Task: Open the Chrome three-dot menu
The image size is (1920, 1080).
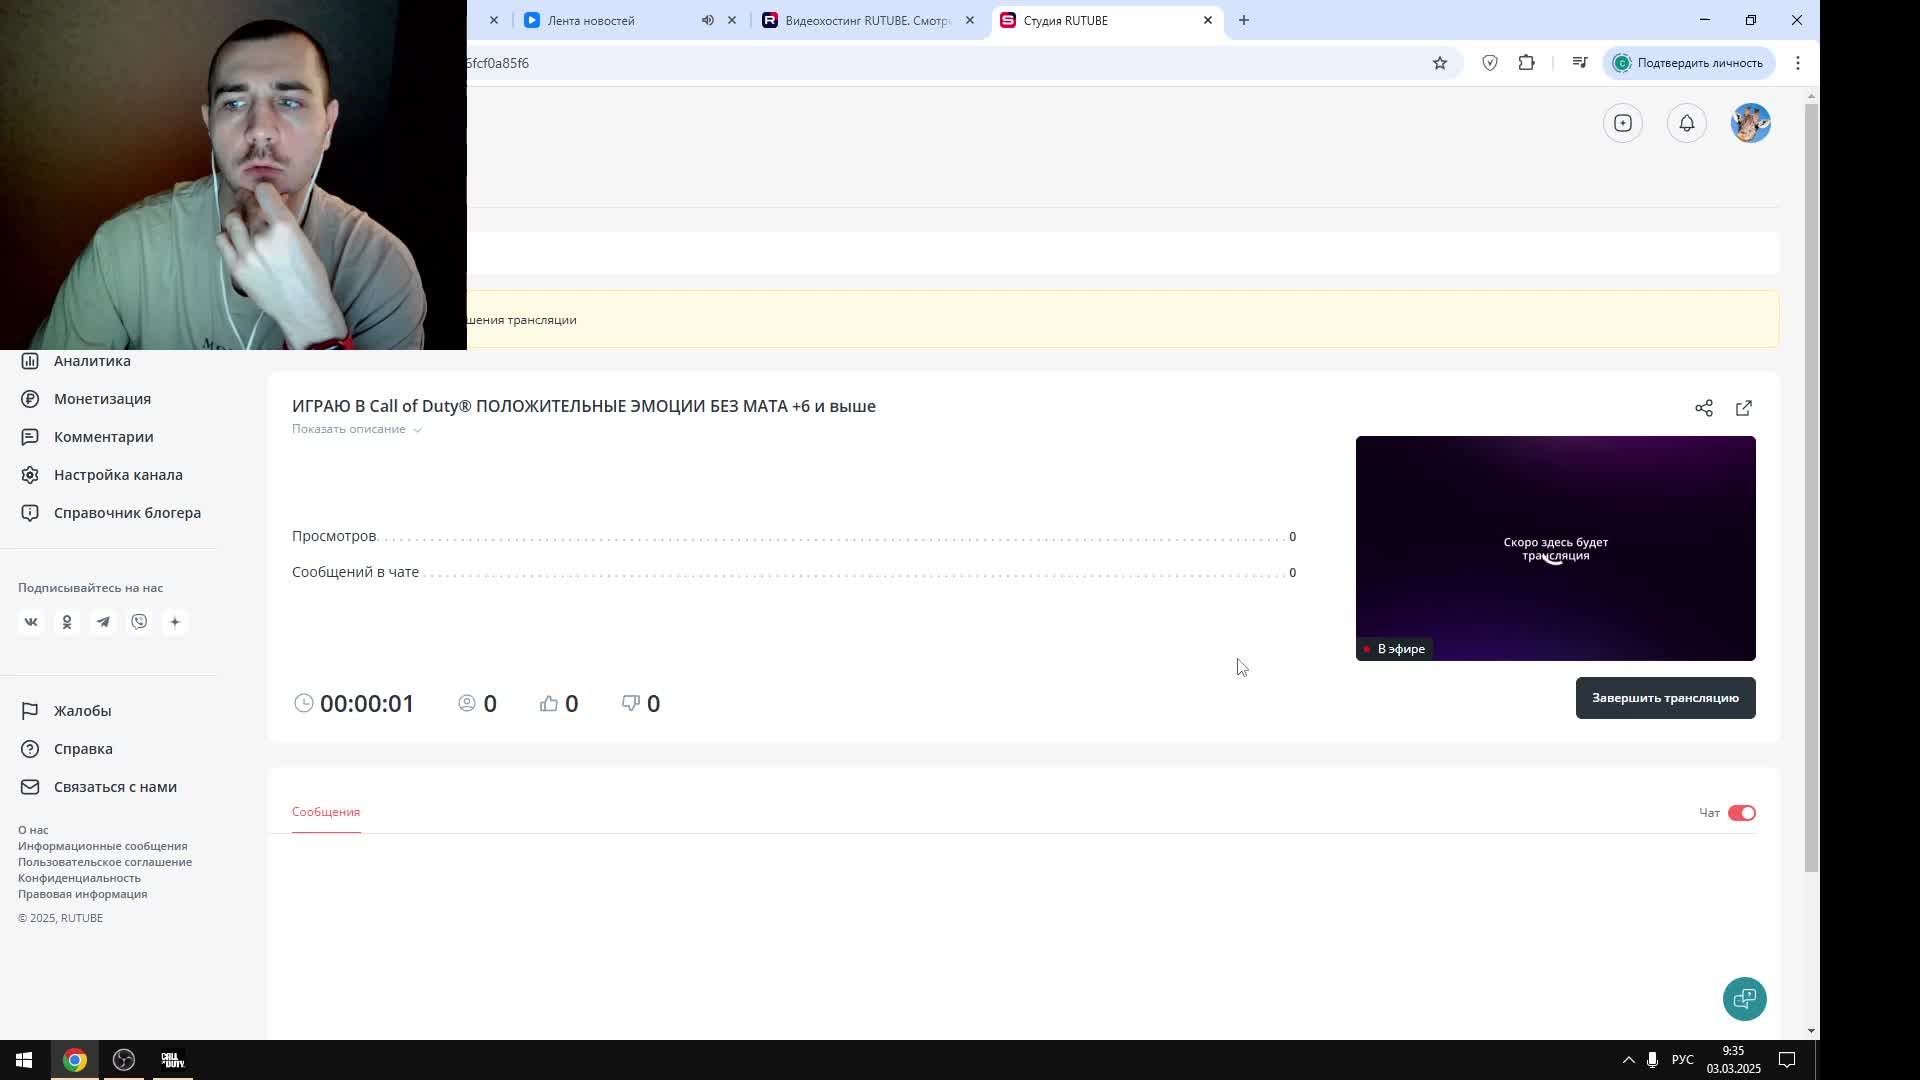Action: (1798, 63)
